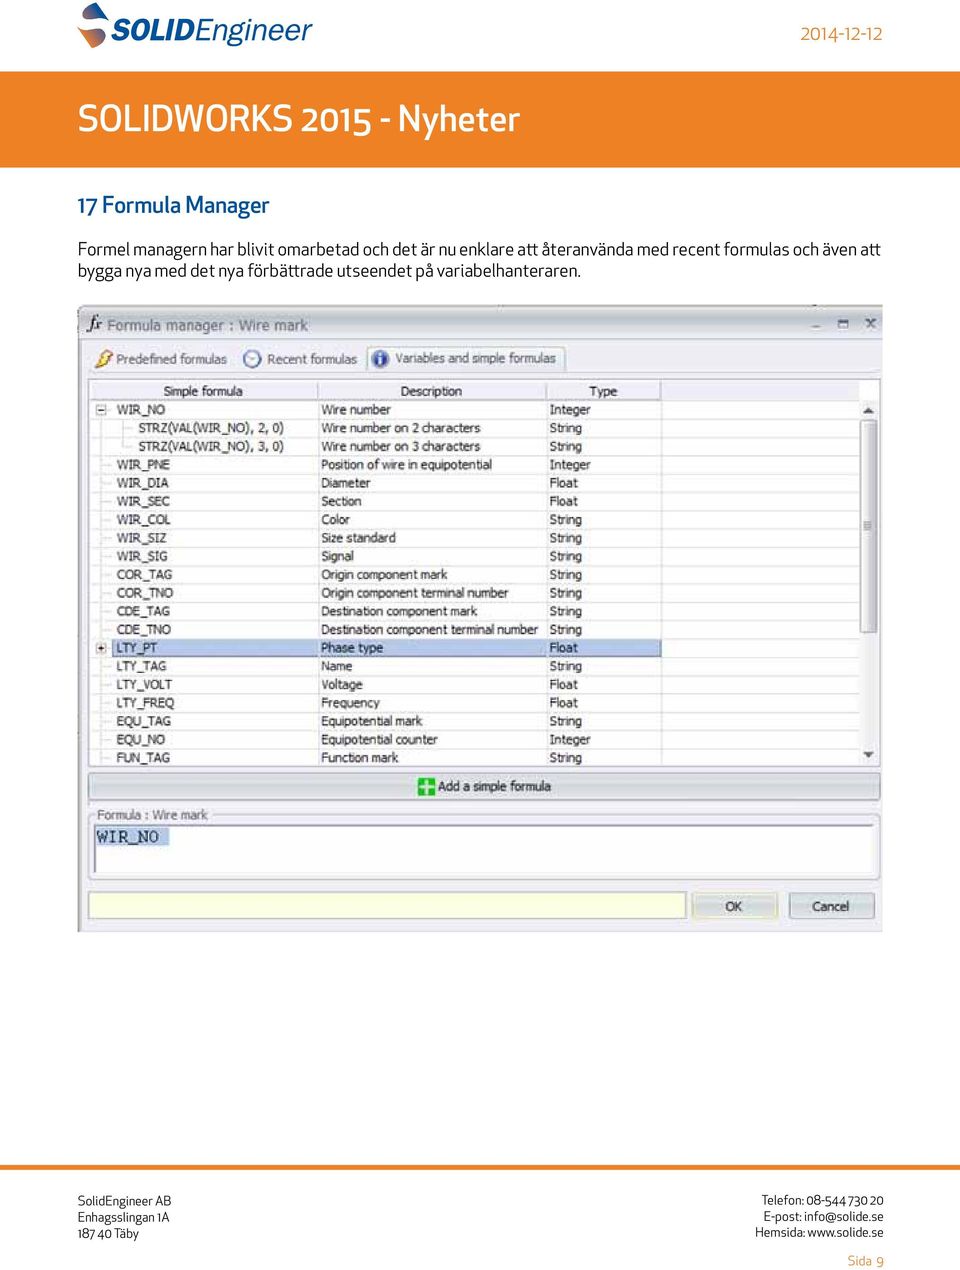The image size is (960, 1270).
Task: Select the CDE_TAG variable row
Action: (x=376, y=611)
